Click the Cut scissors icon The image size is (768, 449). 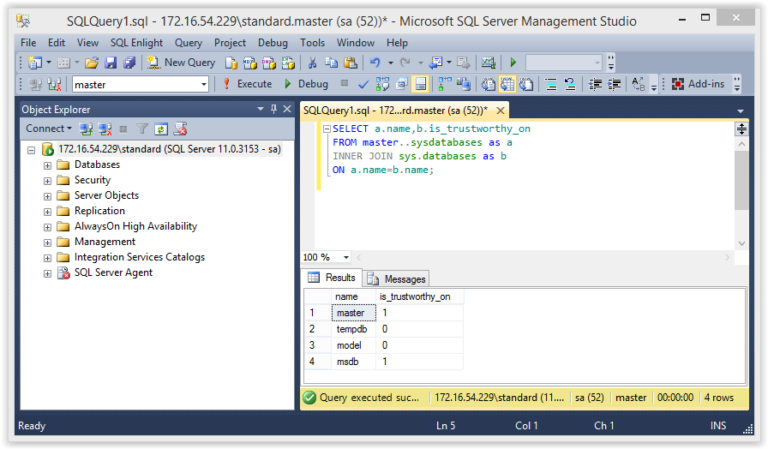312,62
